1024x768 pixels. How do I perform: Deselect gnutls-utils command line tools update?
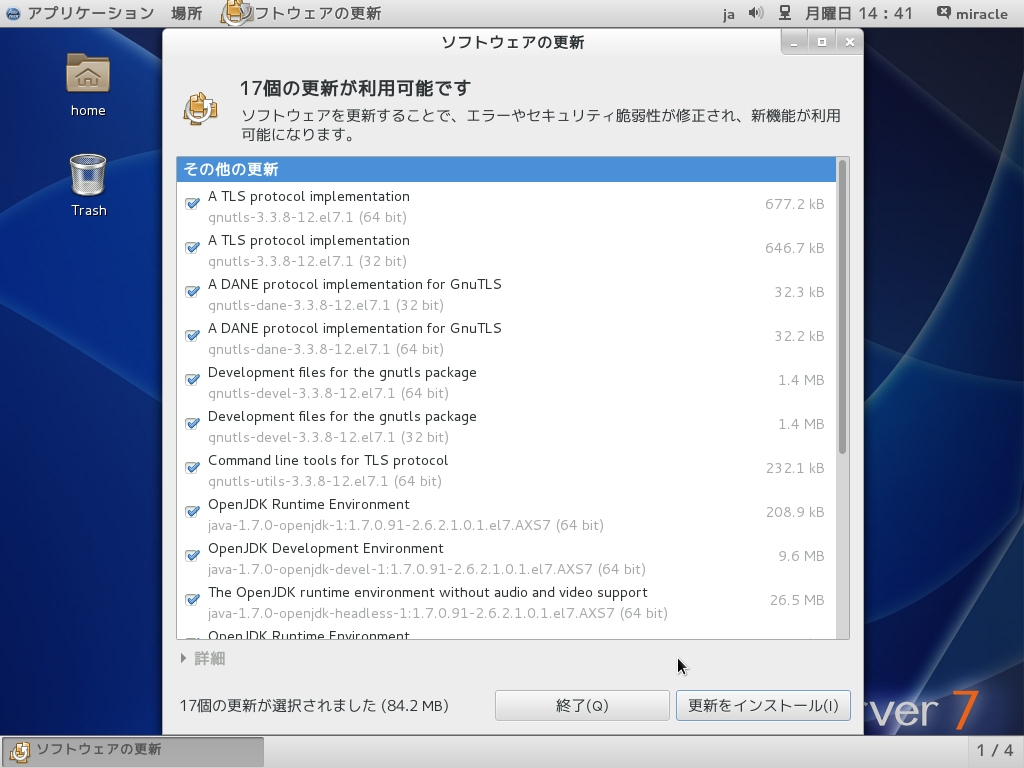[x=192, y=468]
